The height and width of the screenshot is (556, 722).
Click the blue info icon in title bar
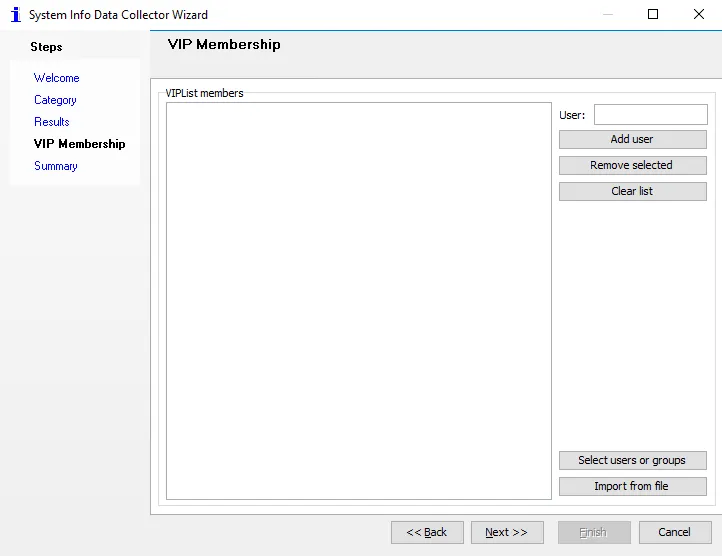(16, 14)
